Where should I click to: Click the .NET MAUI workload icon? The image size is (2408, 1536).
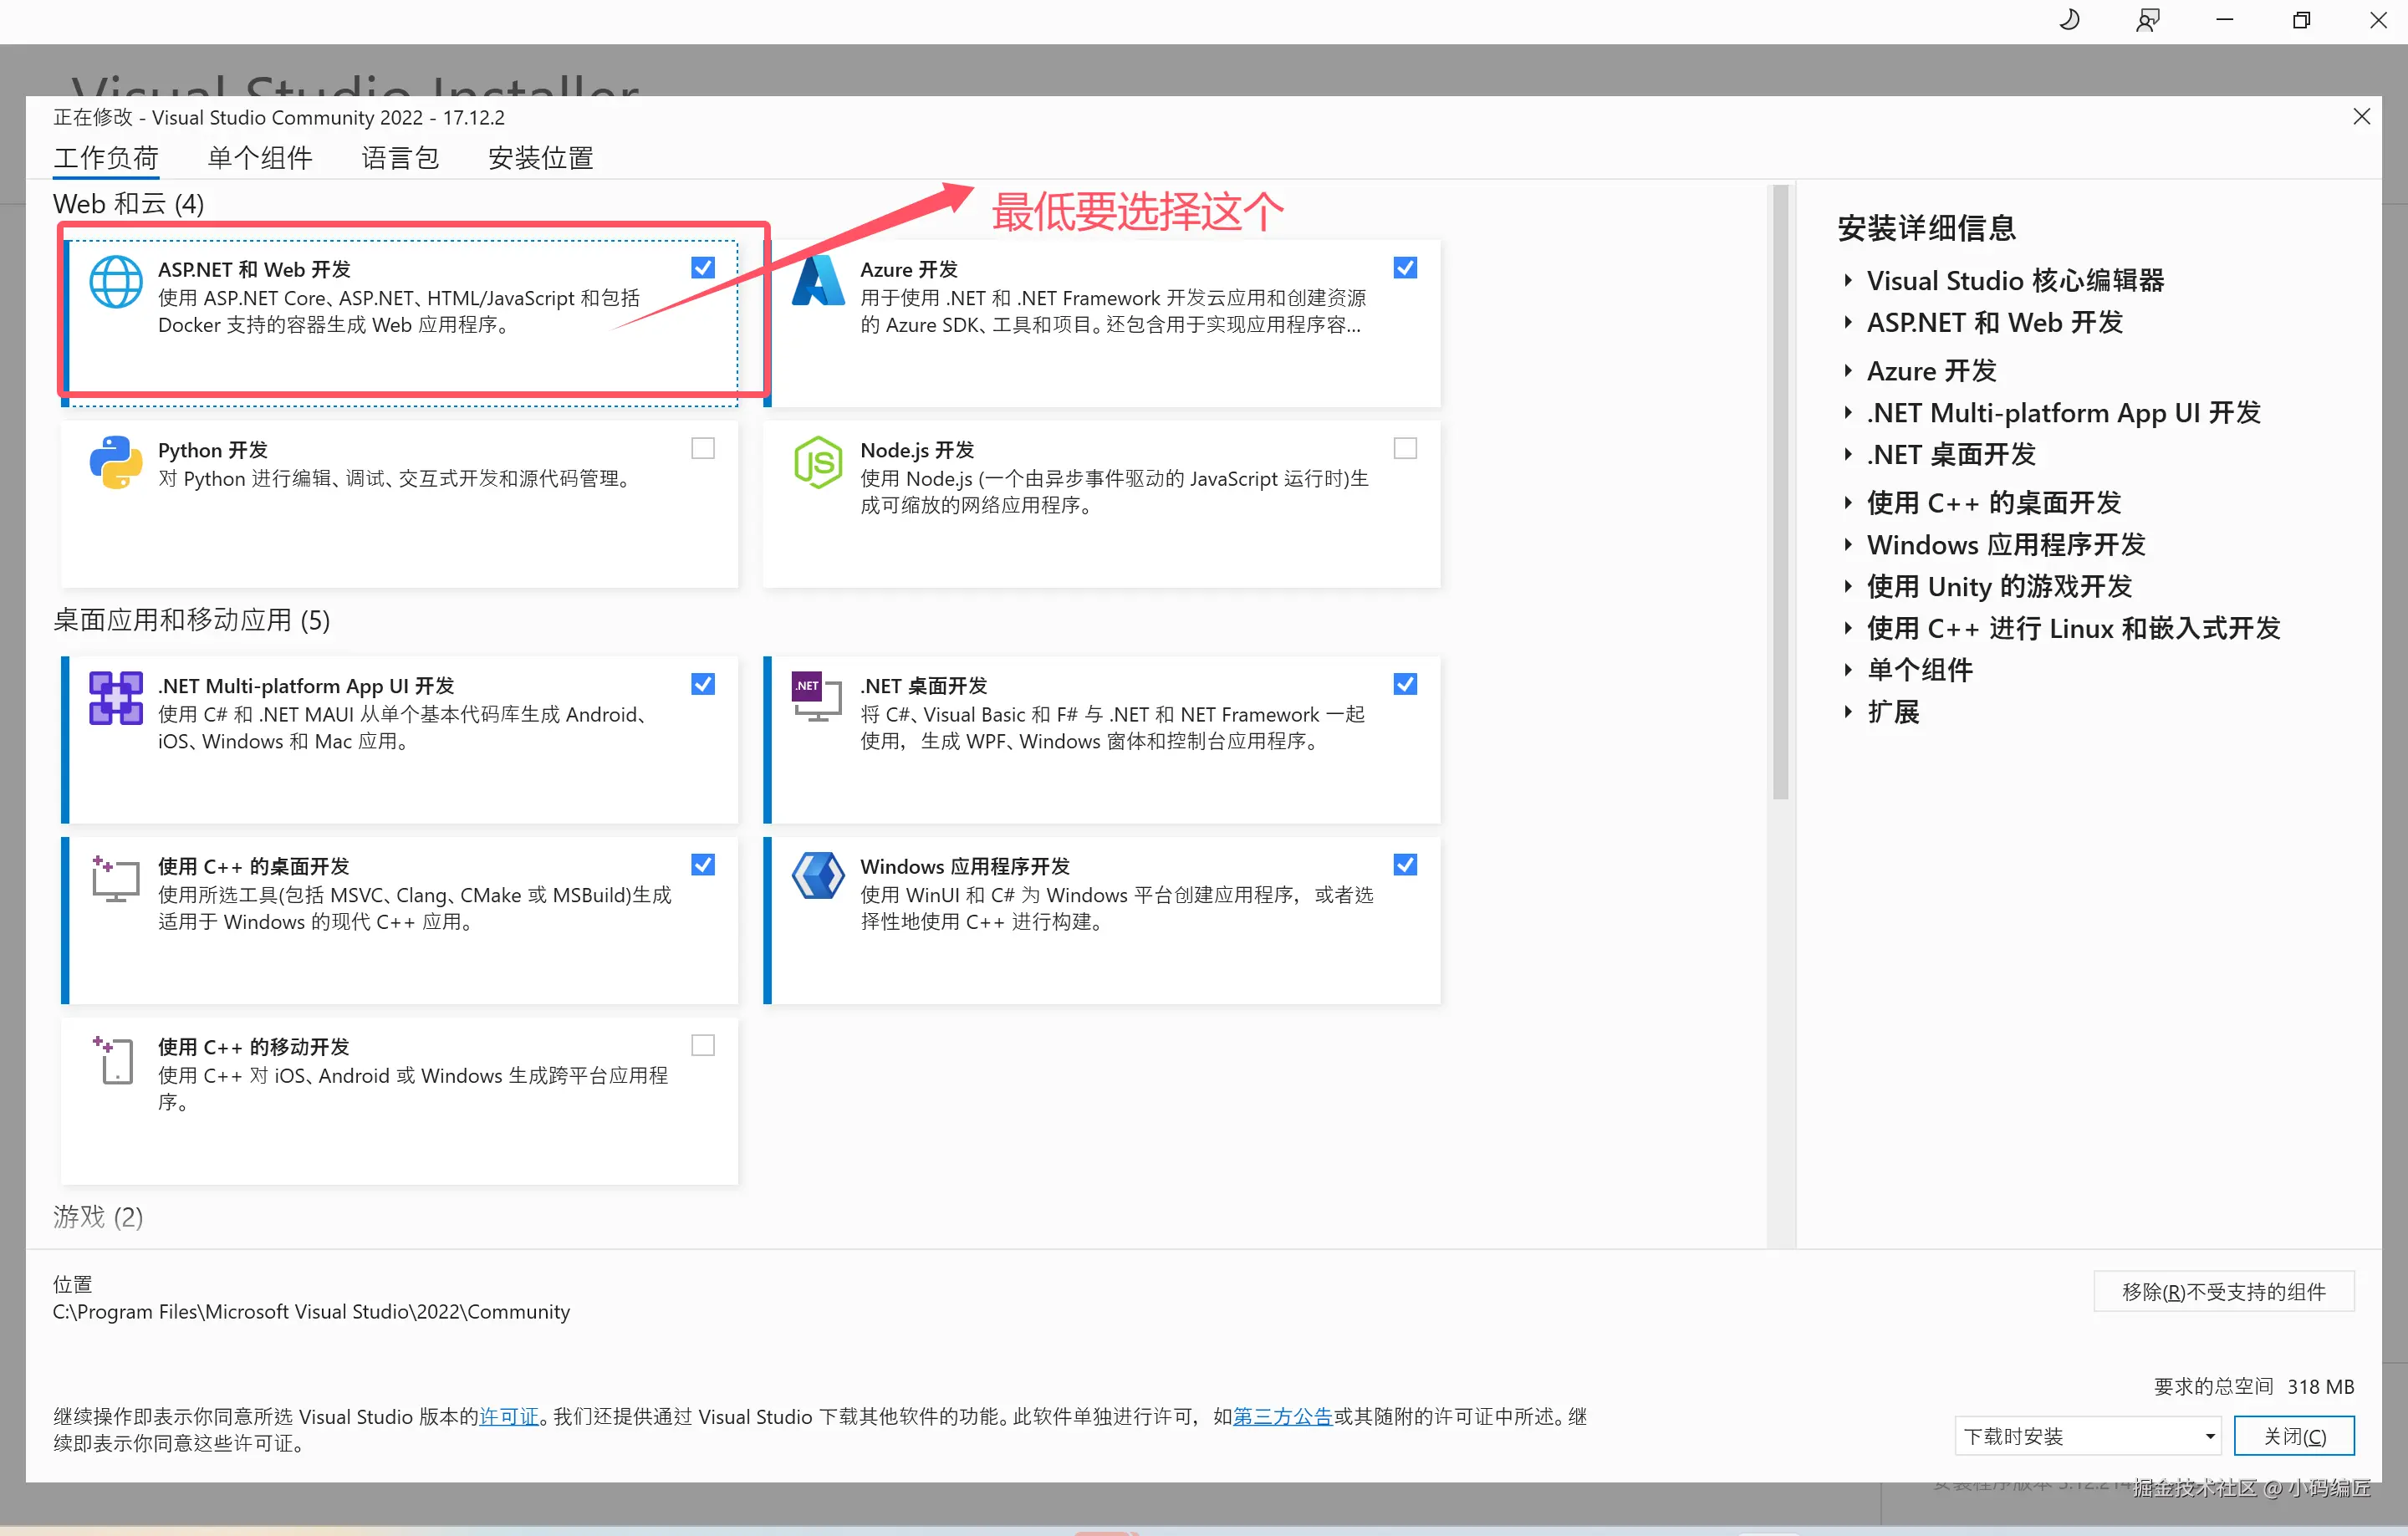tap(116, 697)
